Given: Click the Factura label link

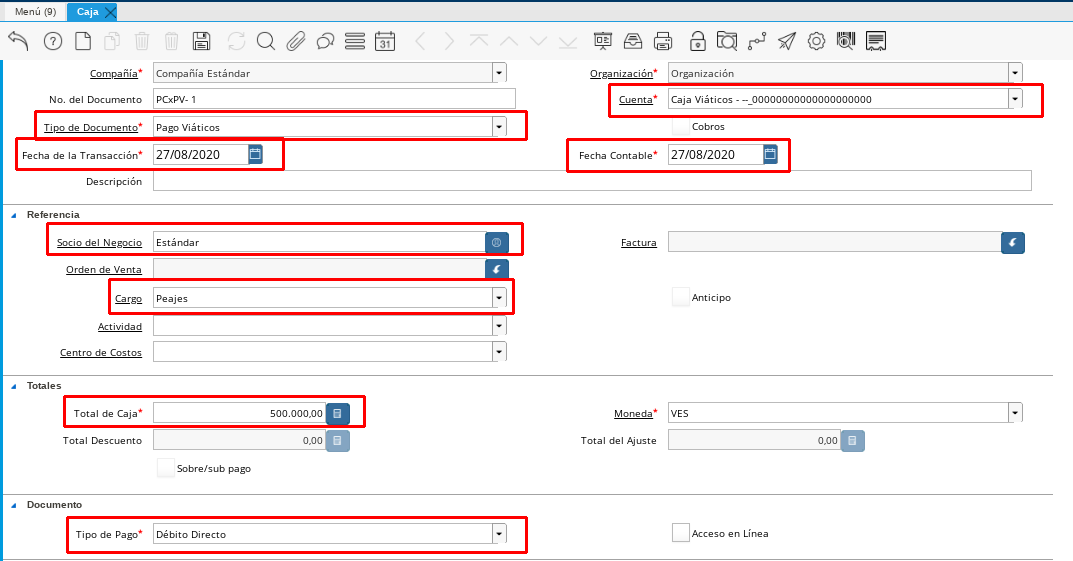Looking at the screenshot, I should click(x=638, y=242).
